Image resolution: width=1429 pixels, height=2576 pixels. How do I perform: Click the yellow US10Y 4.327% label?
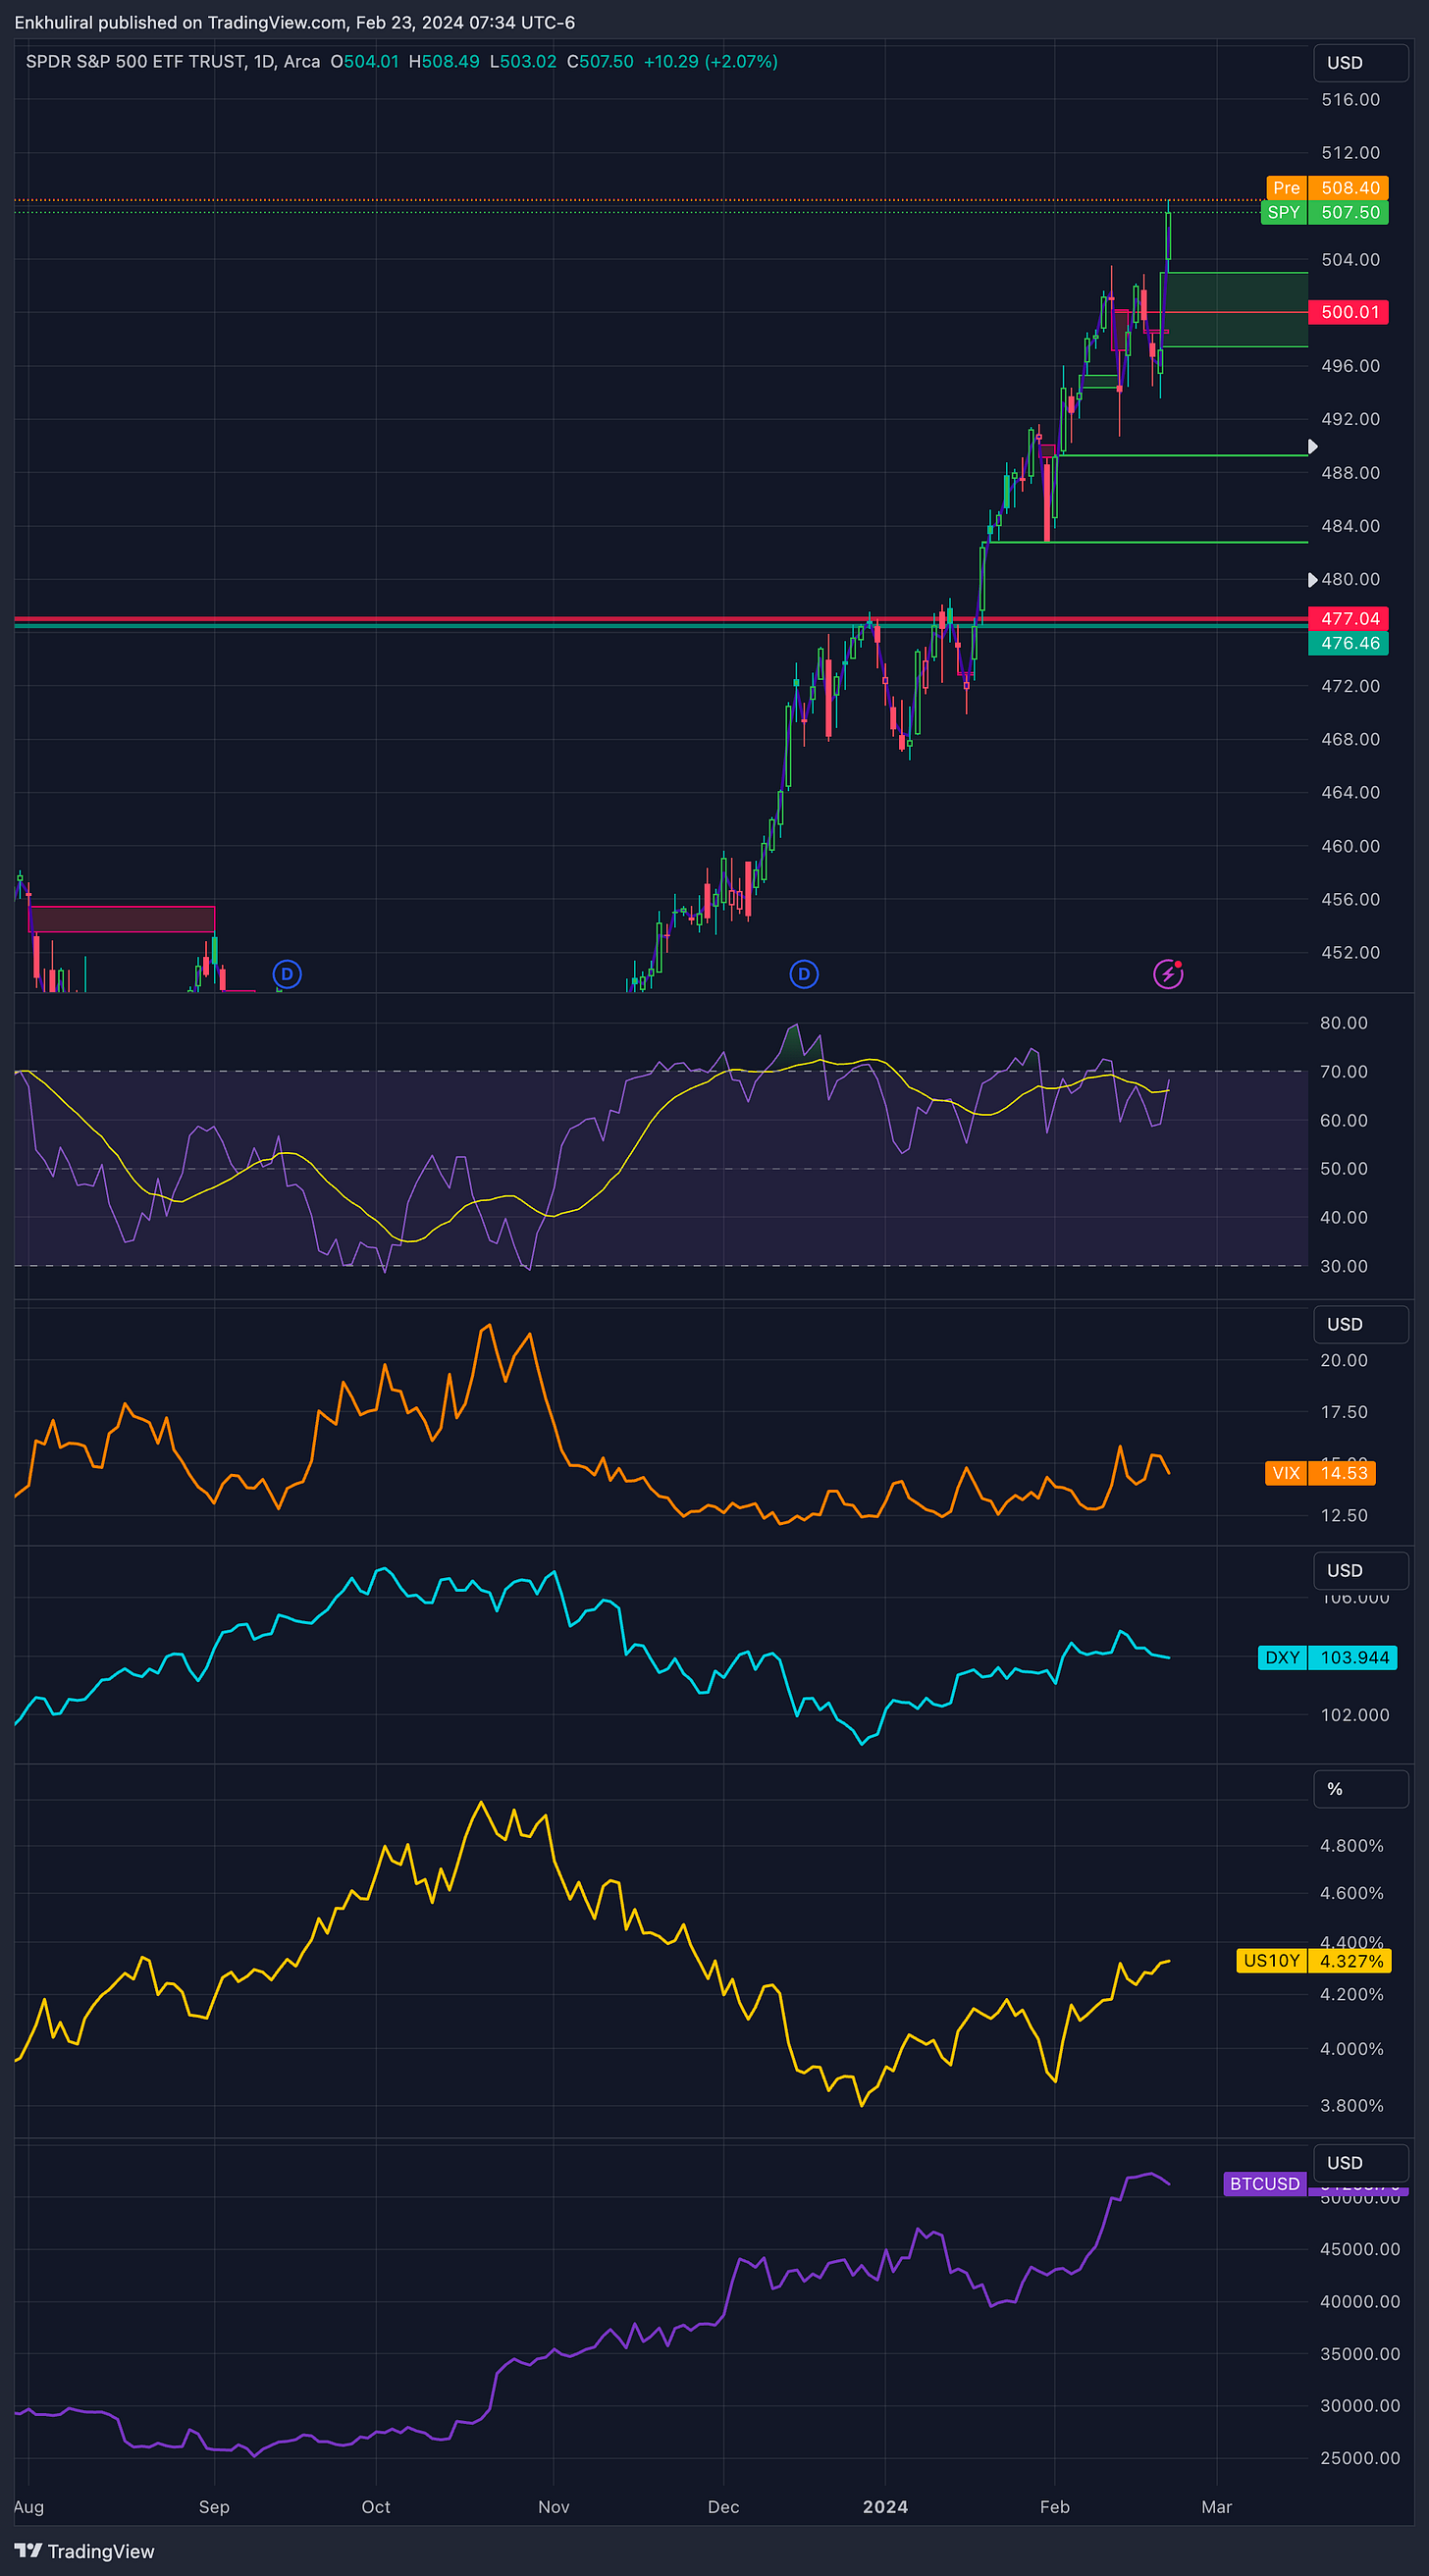(1314, 1961)
